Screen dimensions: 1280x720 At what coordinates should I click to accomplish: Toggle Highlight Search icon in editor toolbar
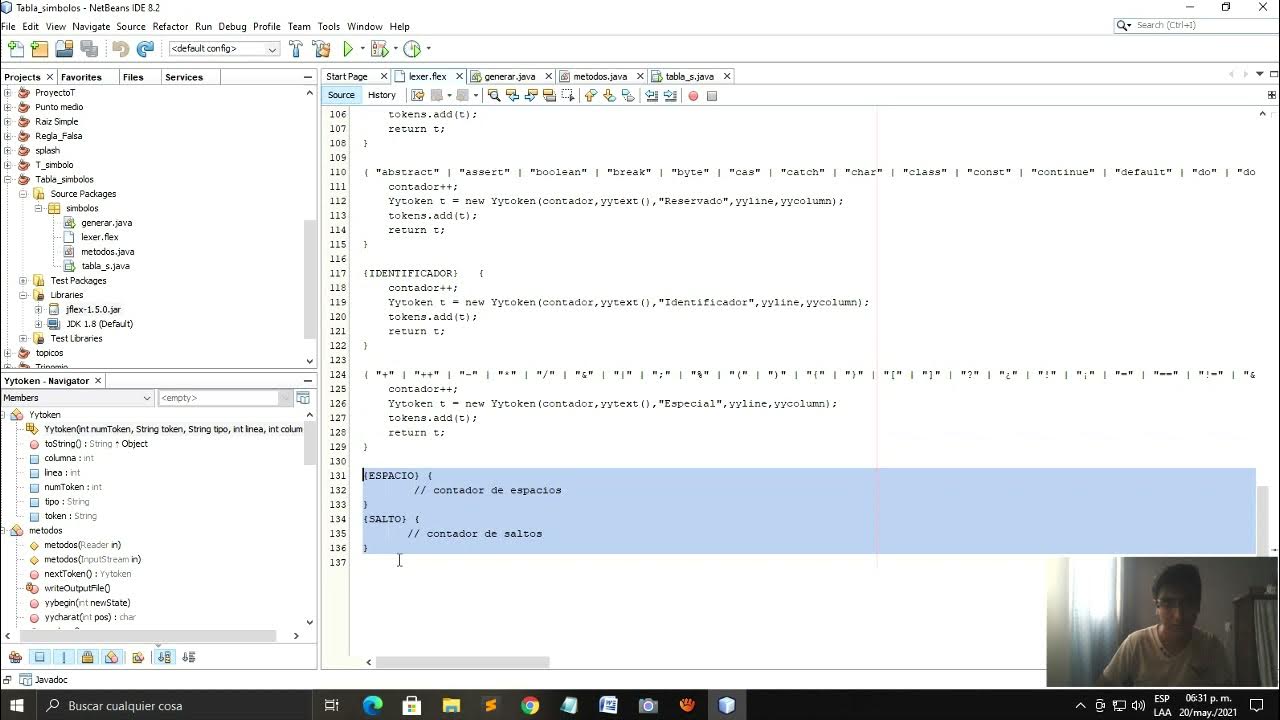[x=550, y=95]
